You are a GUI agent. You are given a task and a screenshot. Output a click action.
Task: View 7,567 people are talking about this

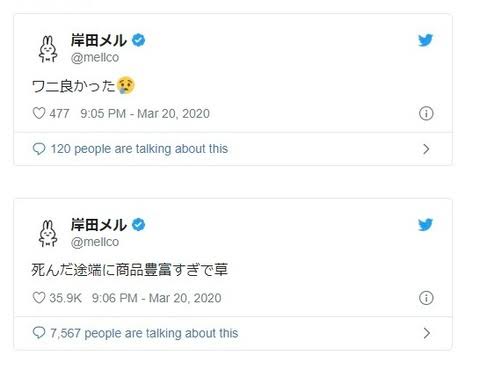[144, 333]
